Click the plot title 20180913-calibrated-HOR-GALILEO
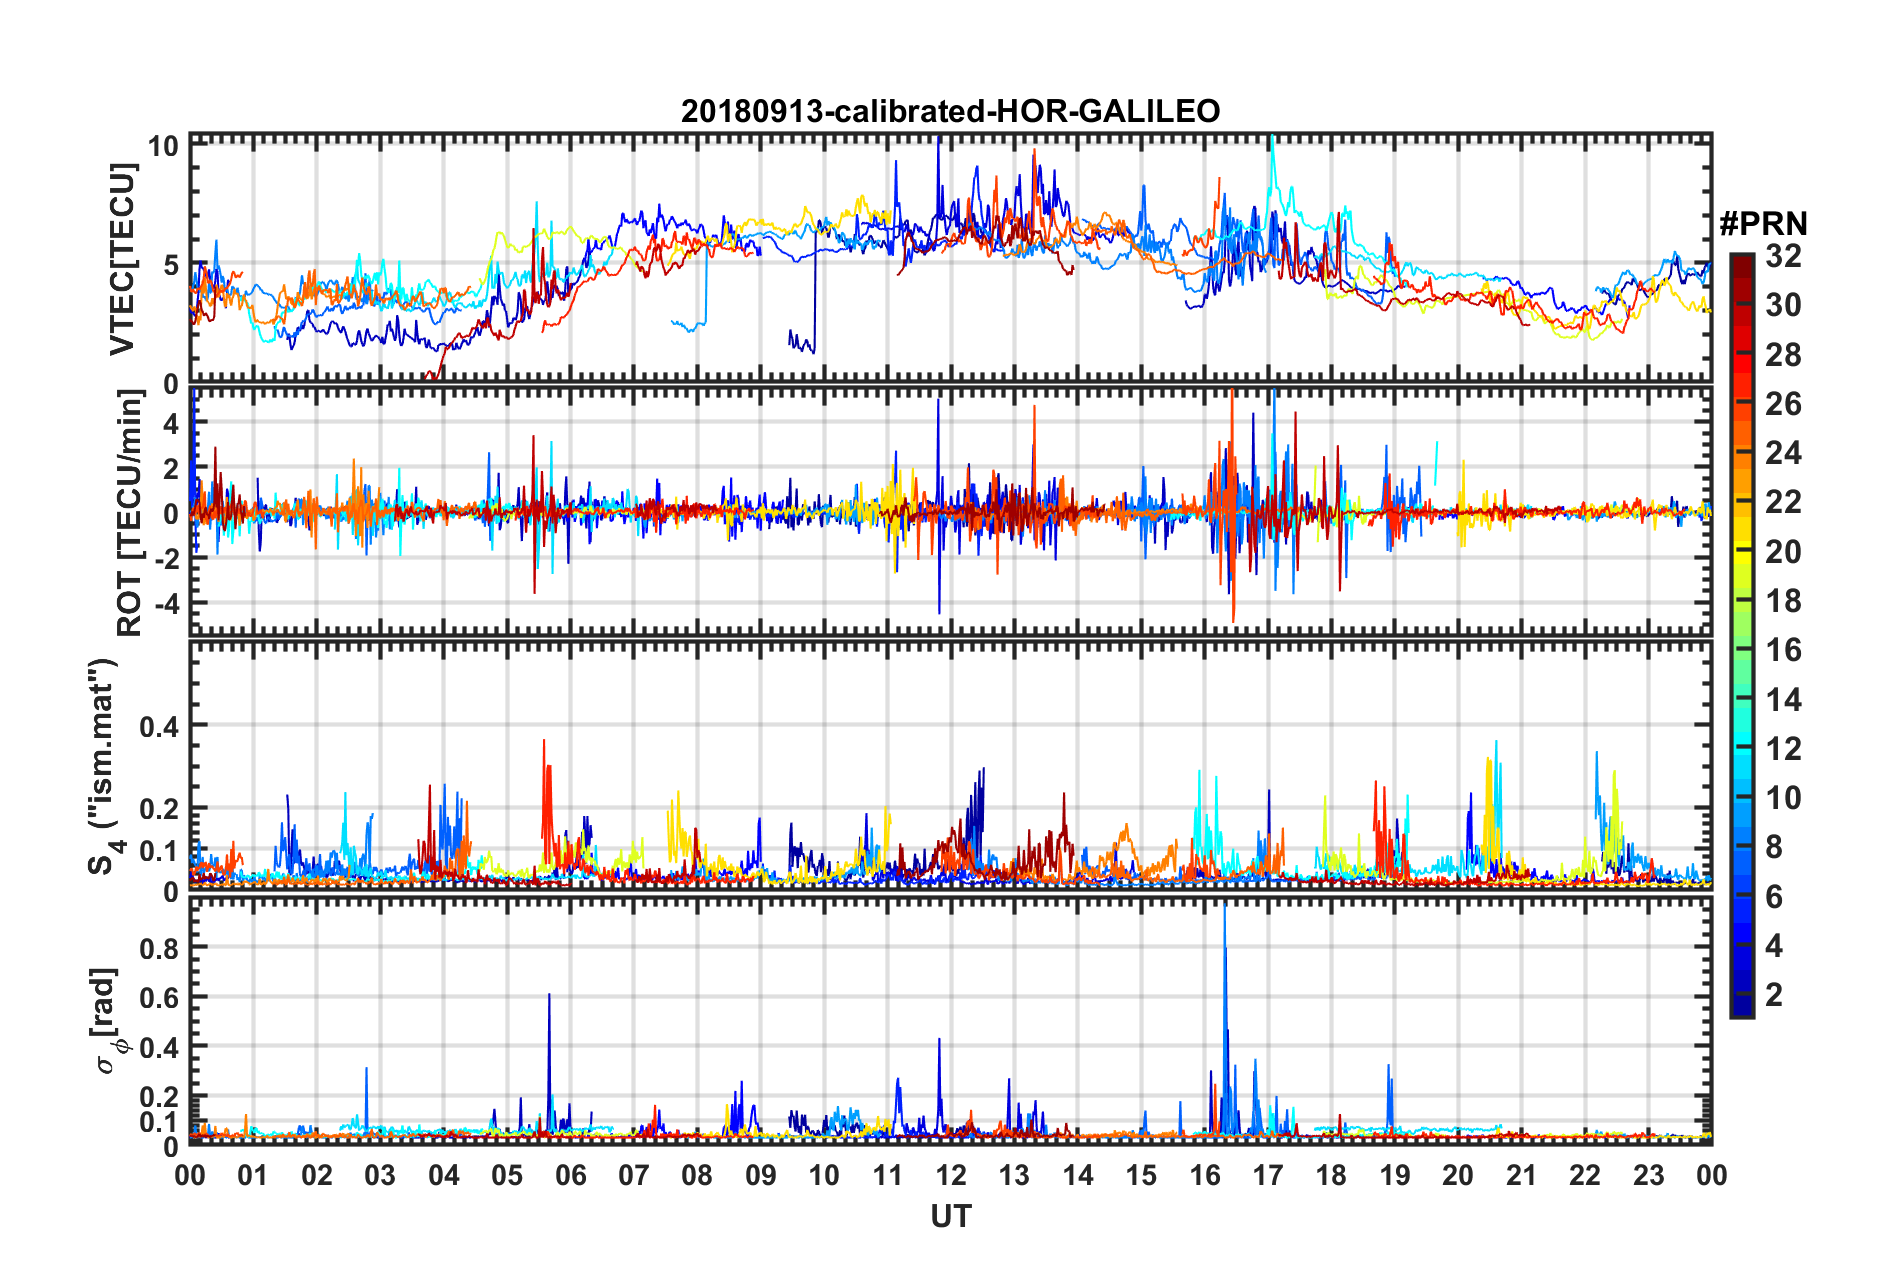 (x=950, y=111)
